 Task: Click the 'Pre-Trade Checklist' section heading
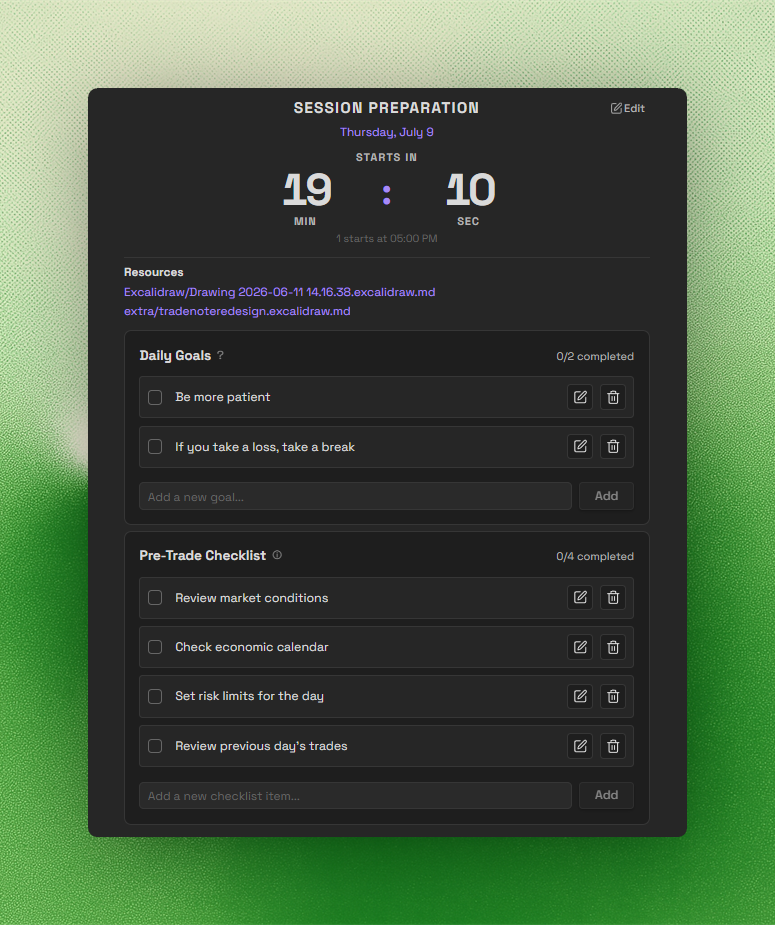pyautogui.click(x=203, y=555)
